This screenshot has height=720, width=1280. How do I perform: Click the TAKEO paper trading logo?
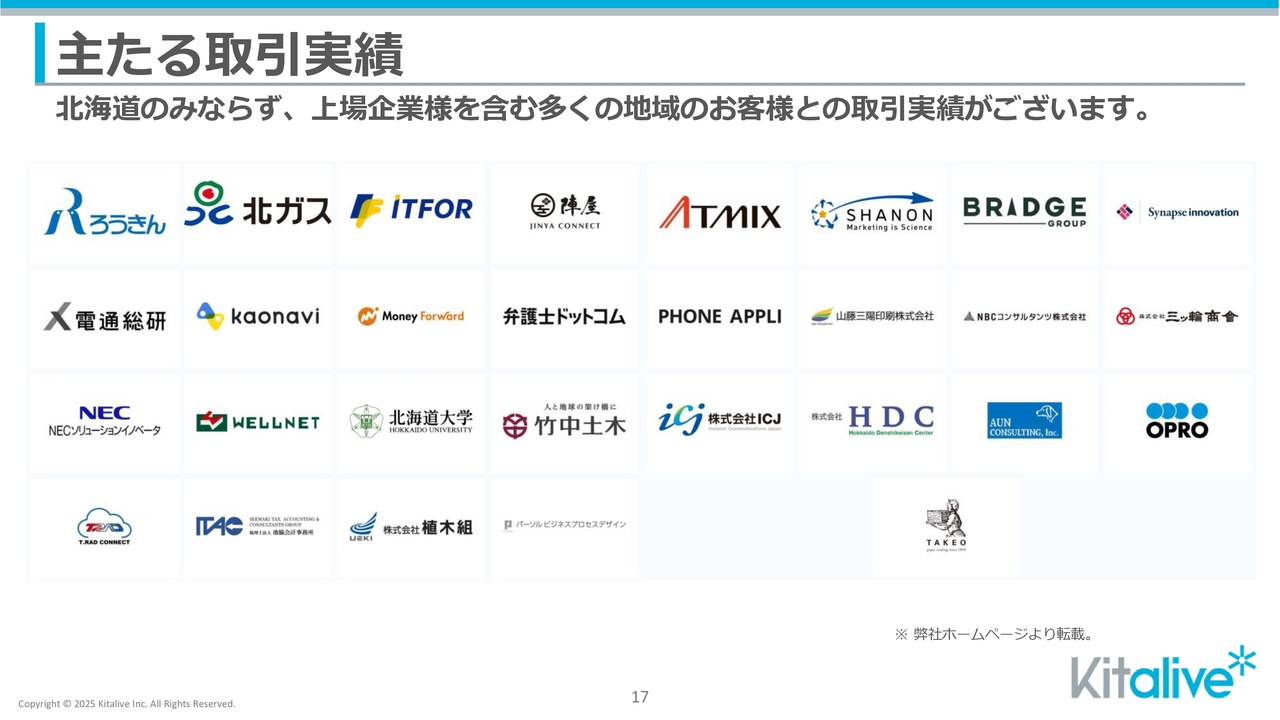(x=945, y=526)
